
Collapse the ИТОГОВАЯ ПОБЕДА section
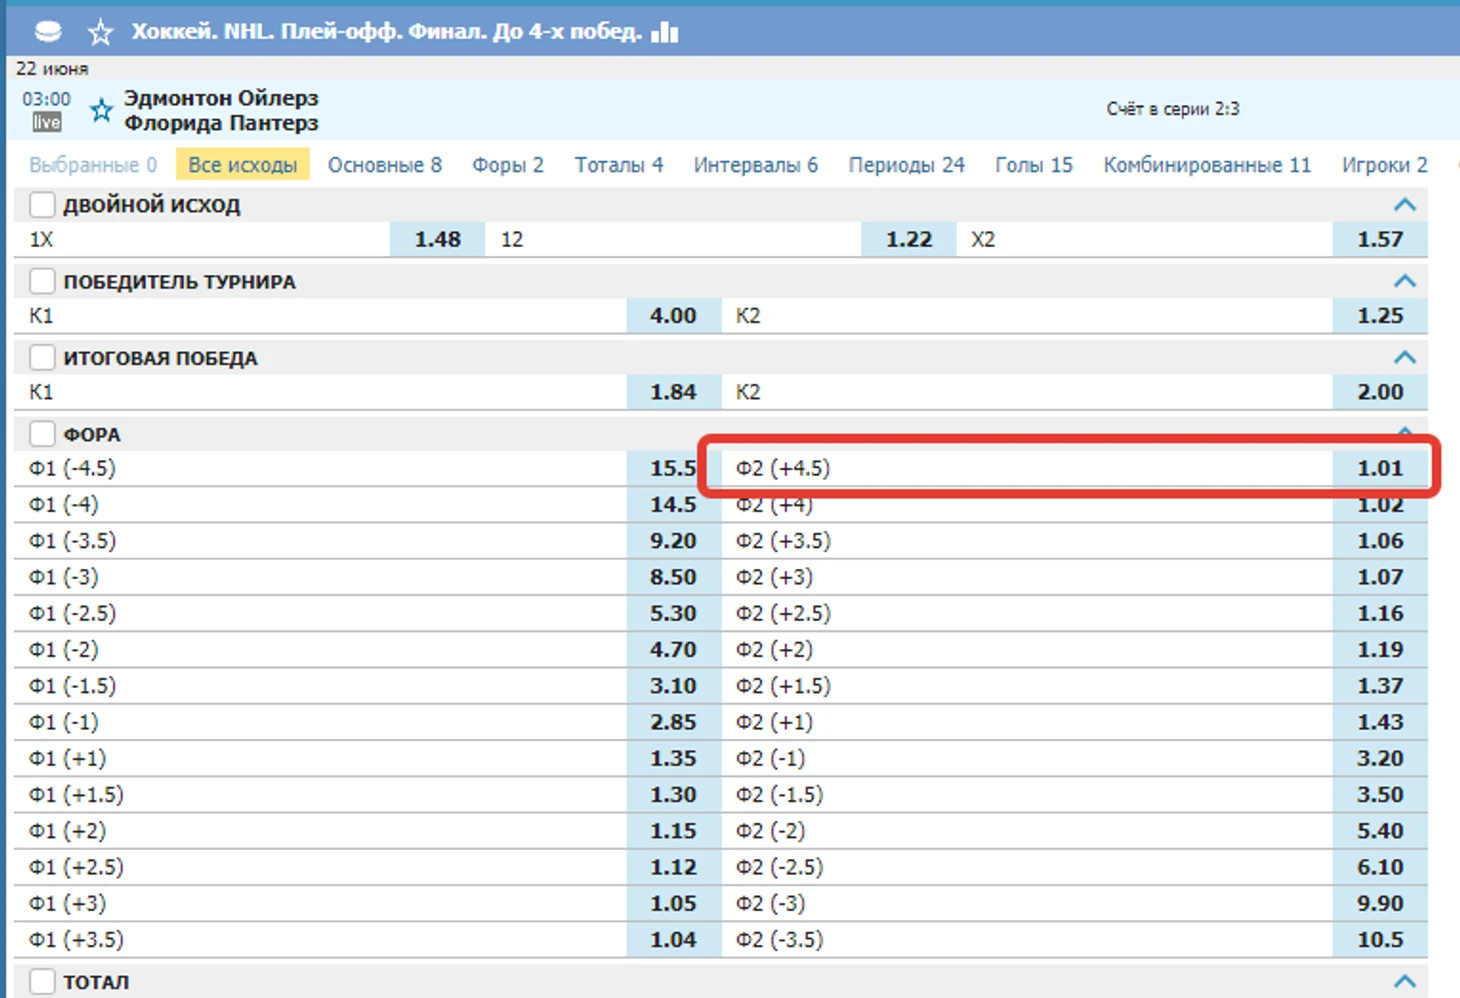[x=1405, y=357]
